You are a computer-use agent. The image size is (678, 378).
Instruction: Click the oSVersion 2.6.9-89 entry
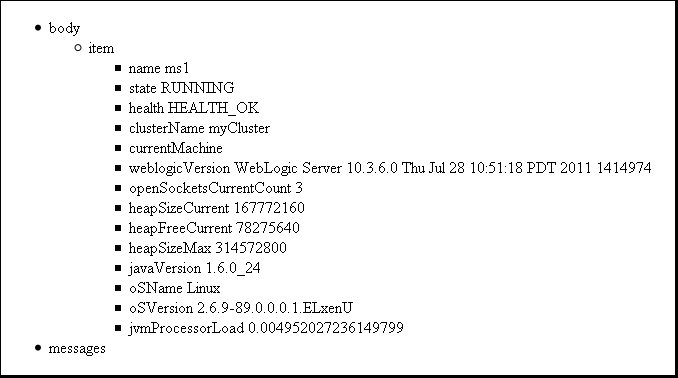[x=241, y=308]
